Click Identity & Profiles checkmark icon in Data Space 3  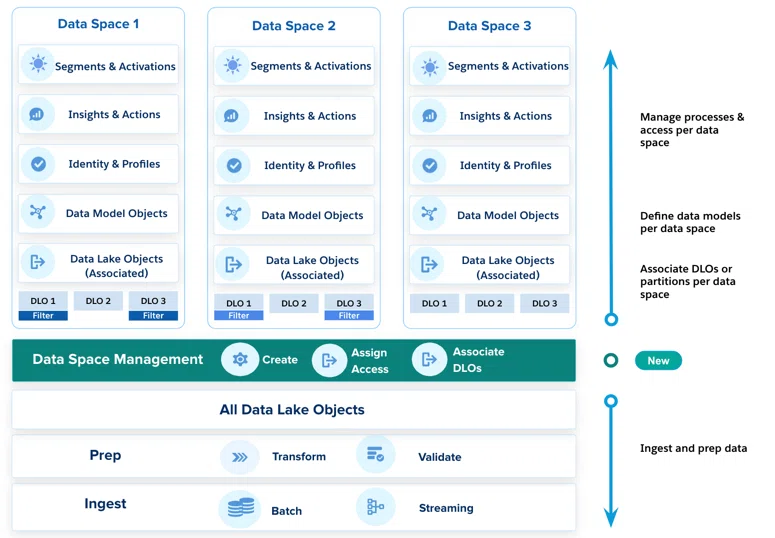tap(430, 165)
